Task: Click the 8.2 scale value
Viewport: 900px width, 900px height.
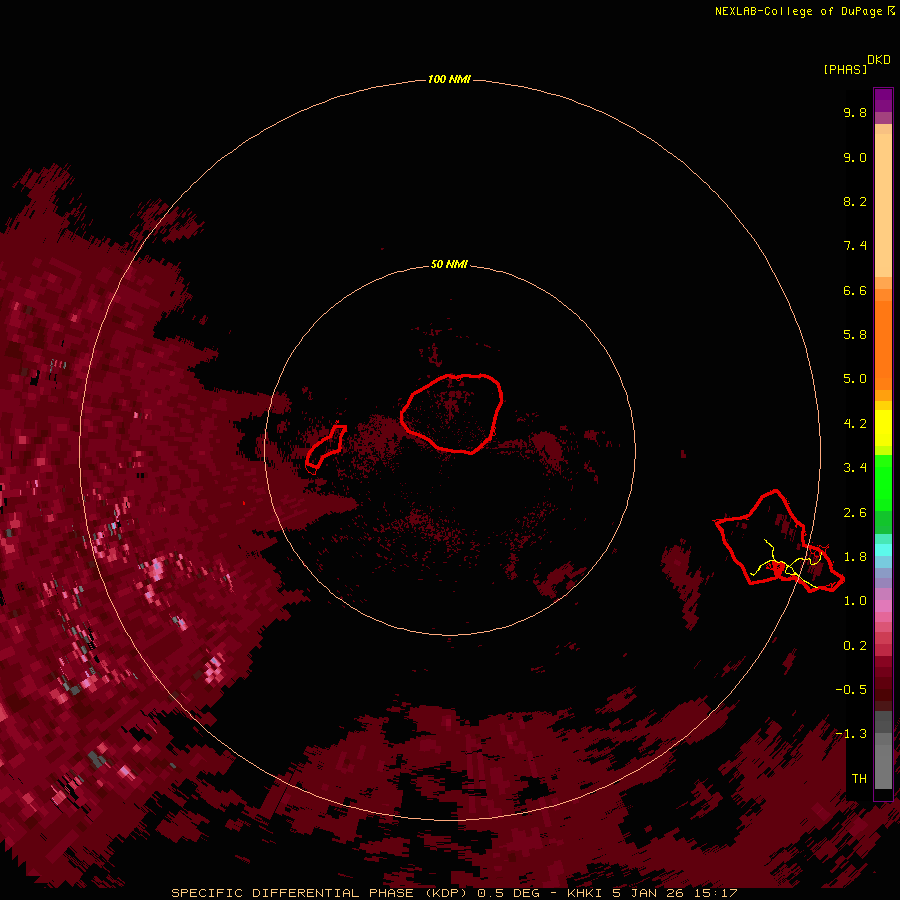Action: 855,201
